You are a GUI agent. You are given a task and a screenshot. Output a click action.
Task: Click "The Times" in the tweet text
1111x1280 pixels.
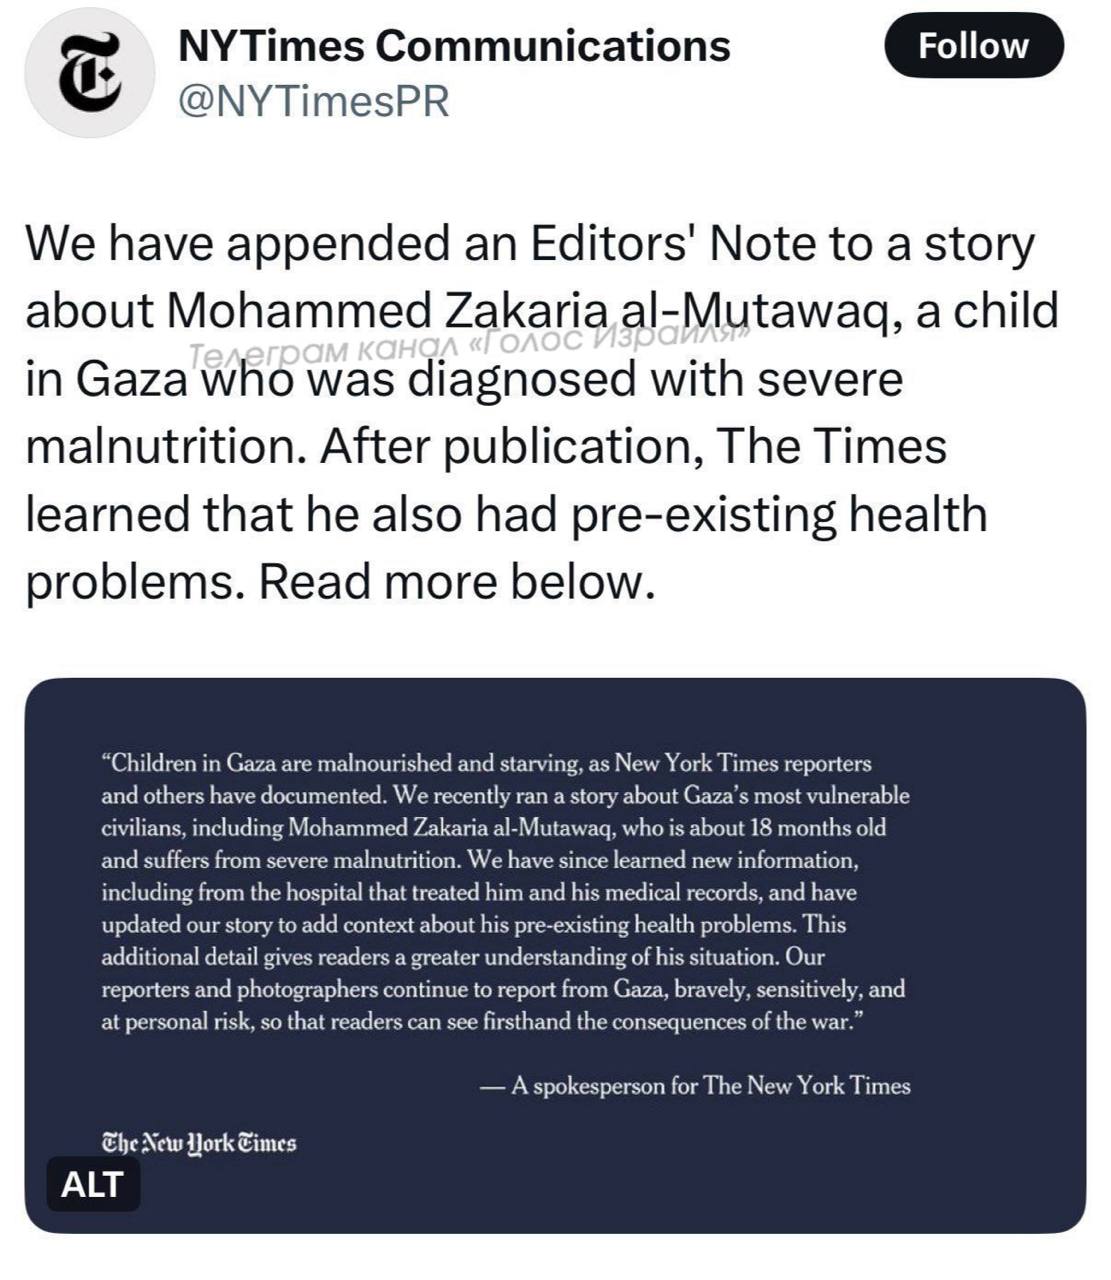(x=832, y=446)
